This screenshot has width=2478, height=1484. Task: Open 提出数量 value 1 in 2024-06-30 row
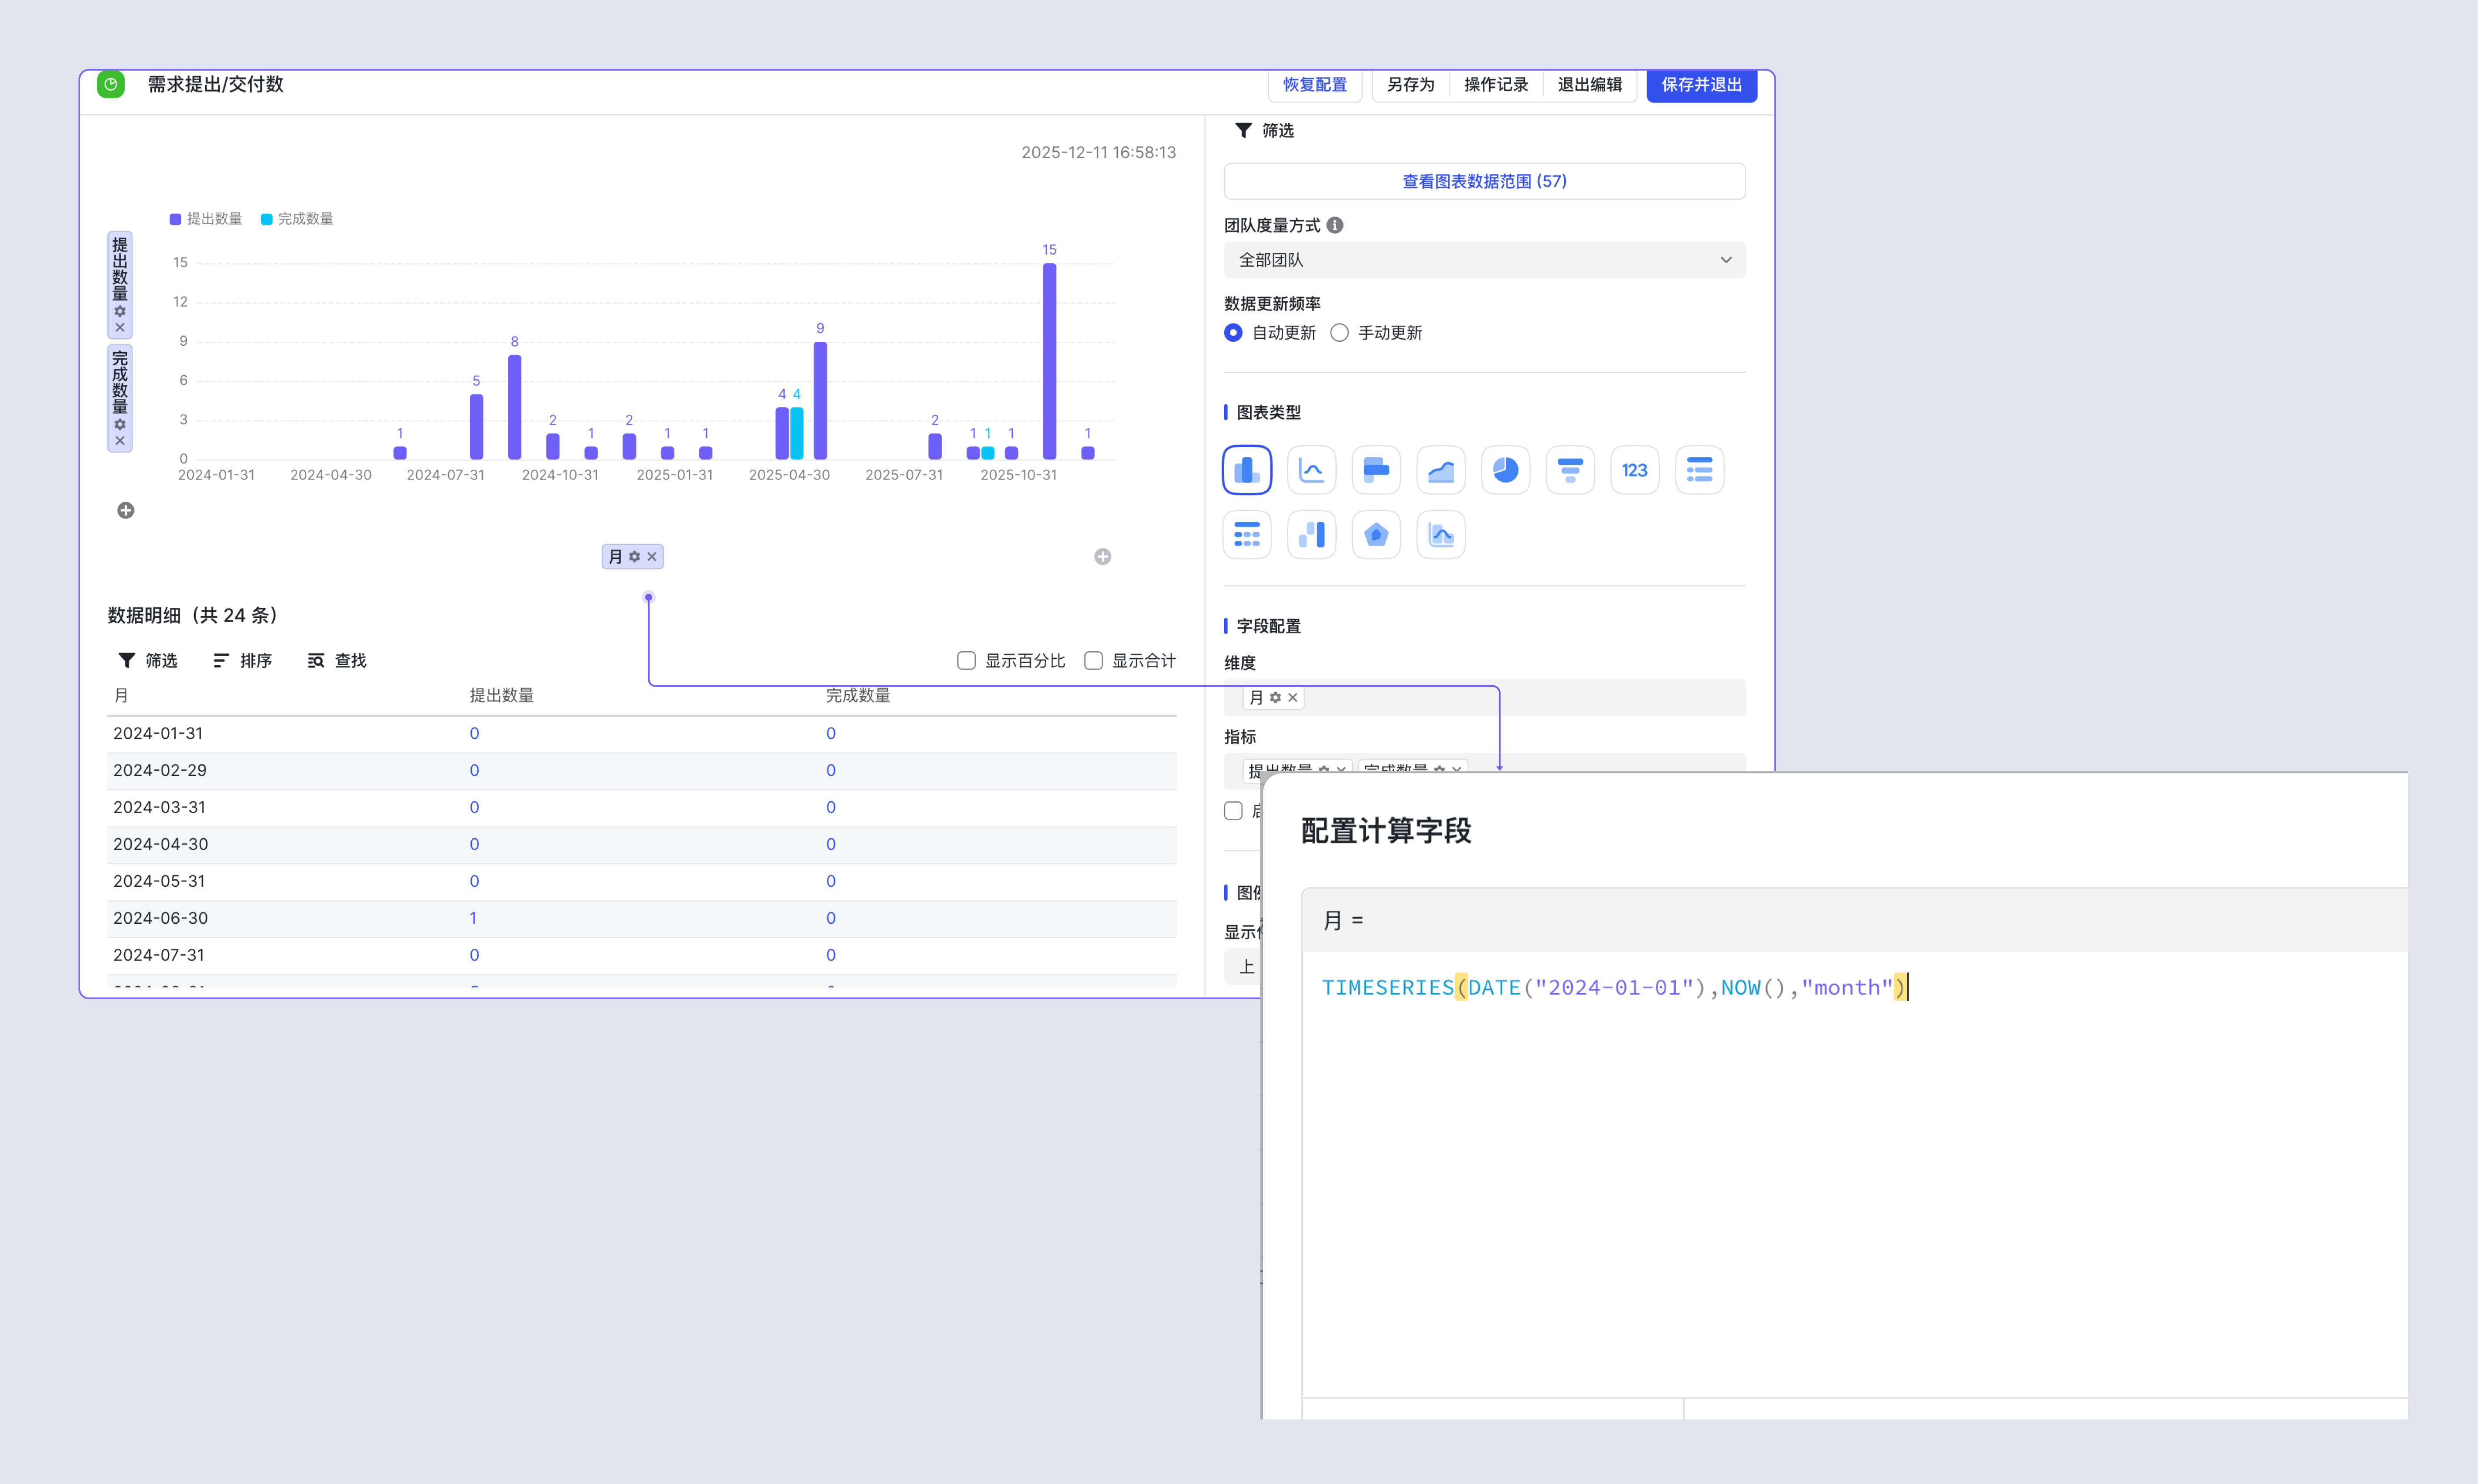473,919
